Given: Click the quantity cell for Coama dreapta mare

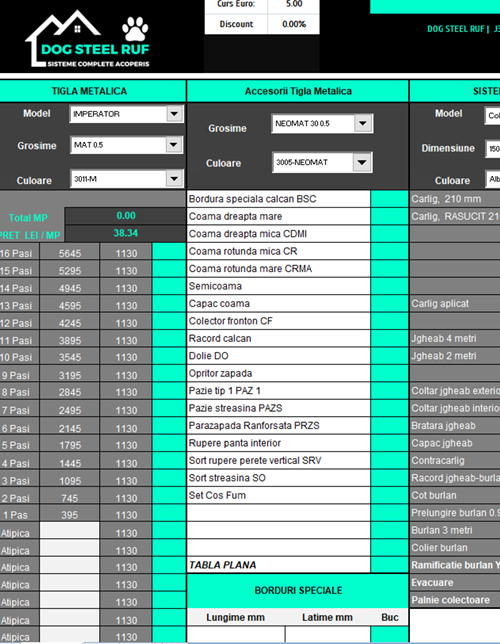Looking at the screenshot, I should (389, 216).
